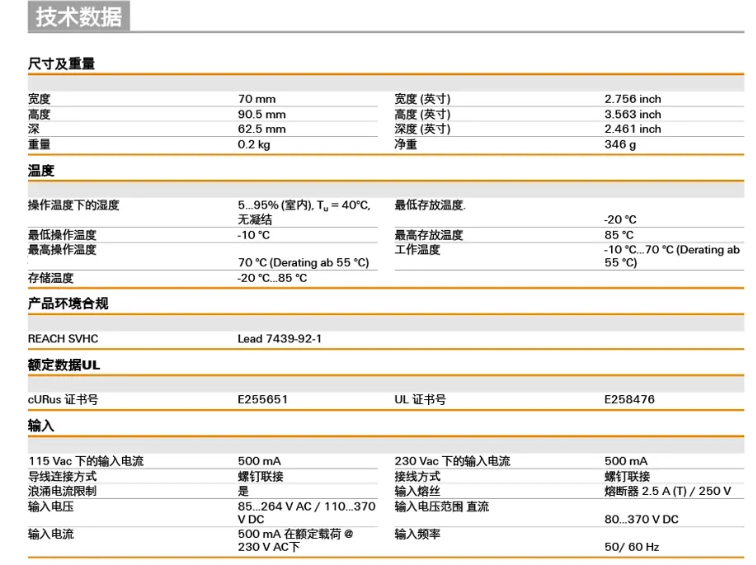
Task: Click the 额定数据UL section heading
Action: (64, 365)
